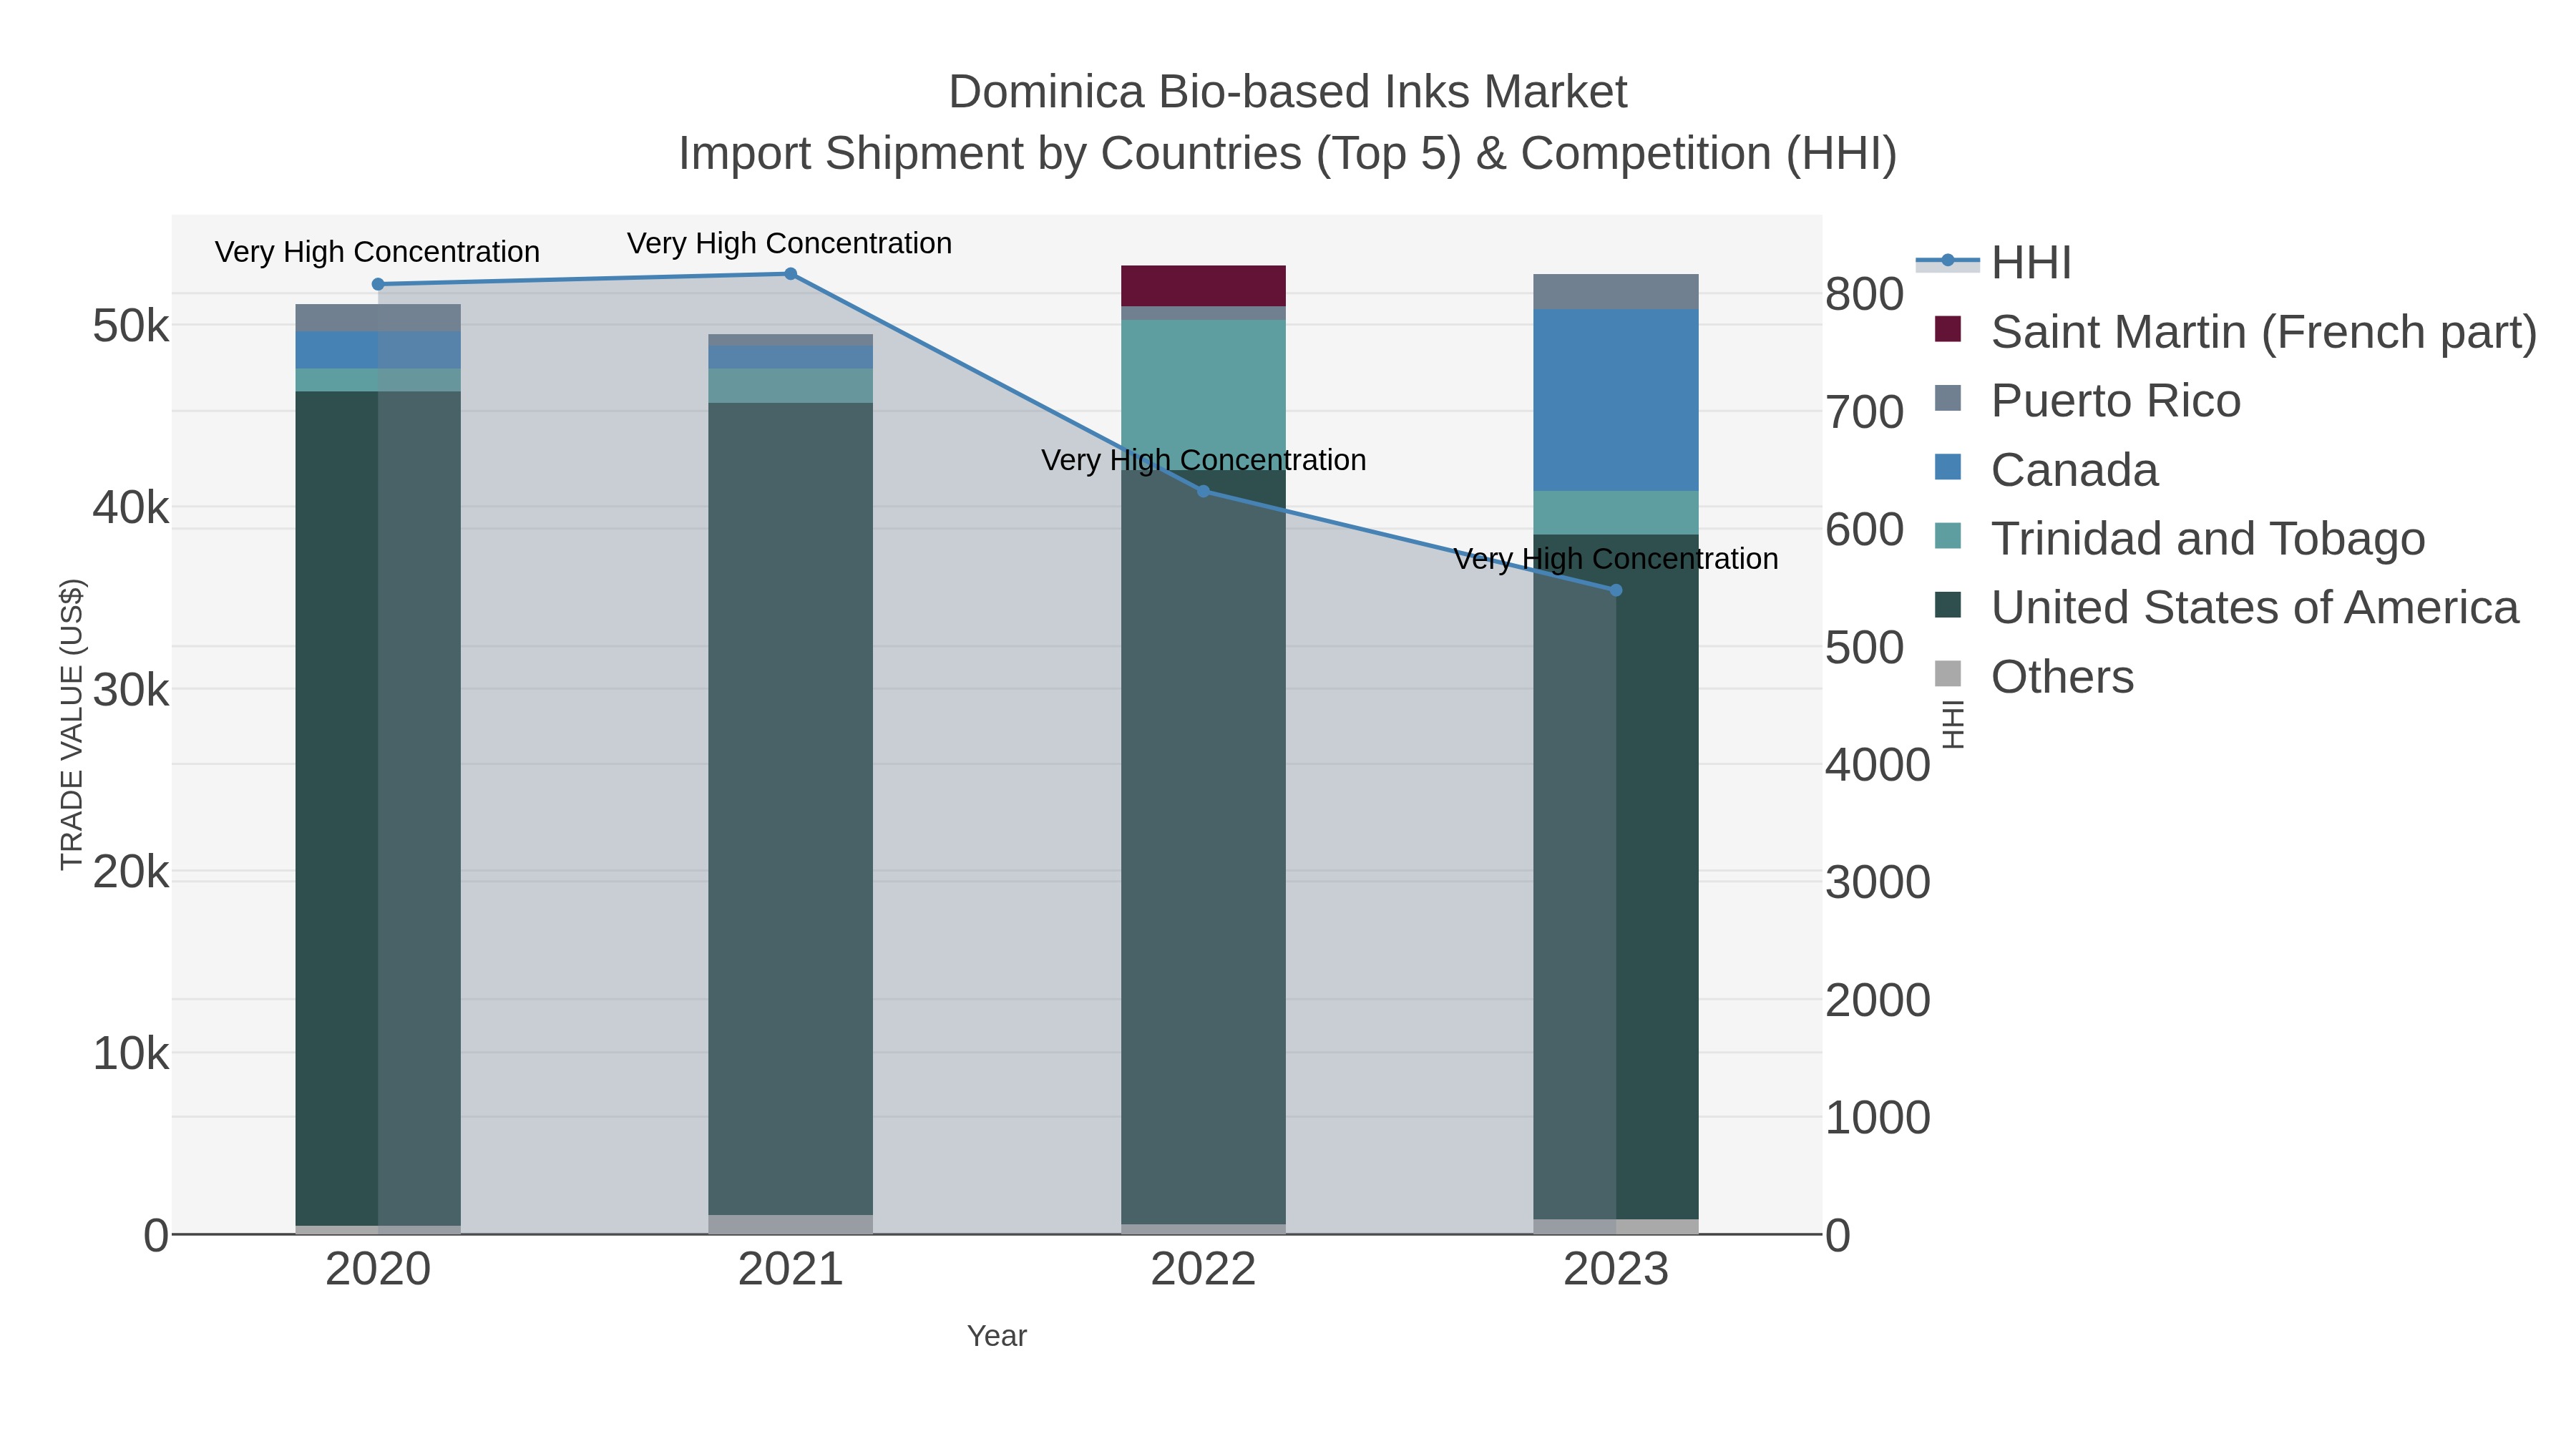This screenshot has width=2576, height=1449.
Task: Toggle Saint Martin (French part) legend entry
Action: (x=2226, y=332)
